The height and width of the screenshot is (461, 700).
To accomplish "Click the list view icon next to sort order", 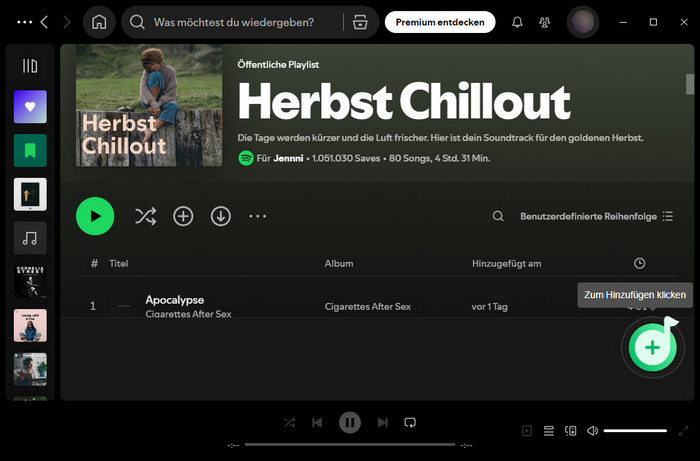I will pyautogui.click(x=668, y=216).
